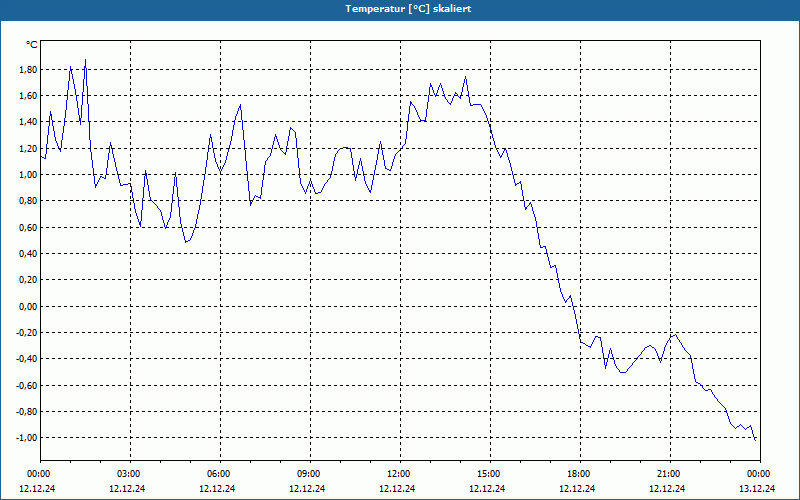The width and height of the screenshot is (800, 500).
Task: Select the 1,00 y-axis value
Action: [x=28, y=175]
